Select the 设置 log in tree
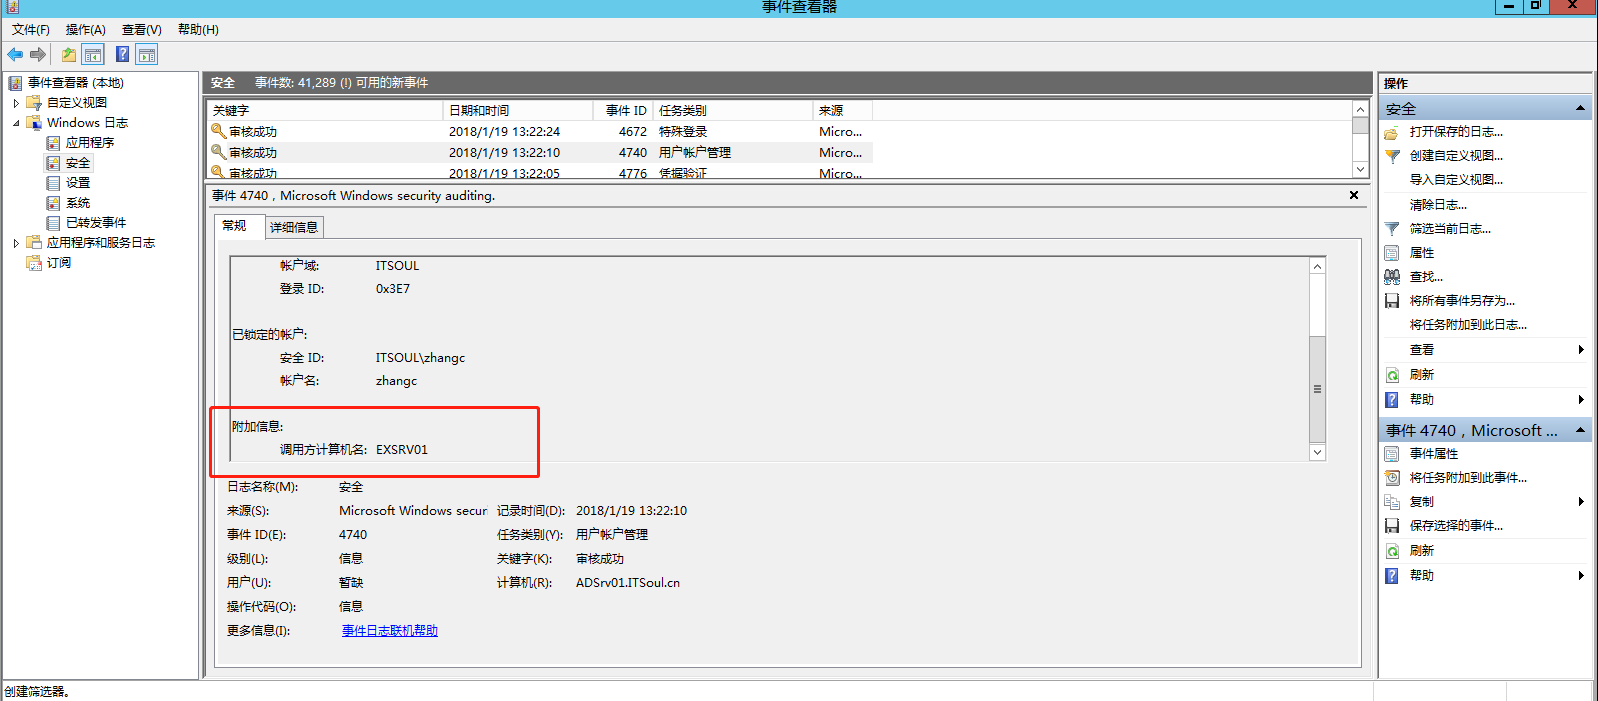The width and height of the screenshot is (1598, 701). coord(78,183)
